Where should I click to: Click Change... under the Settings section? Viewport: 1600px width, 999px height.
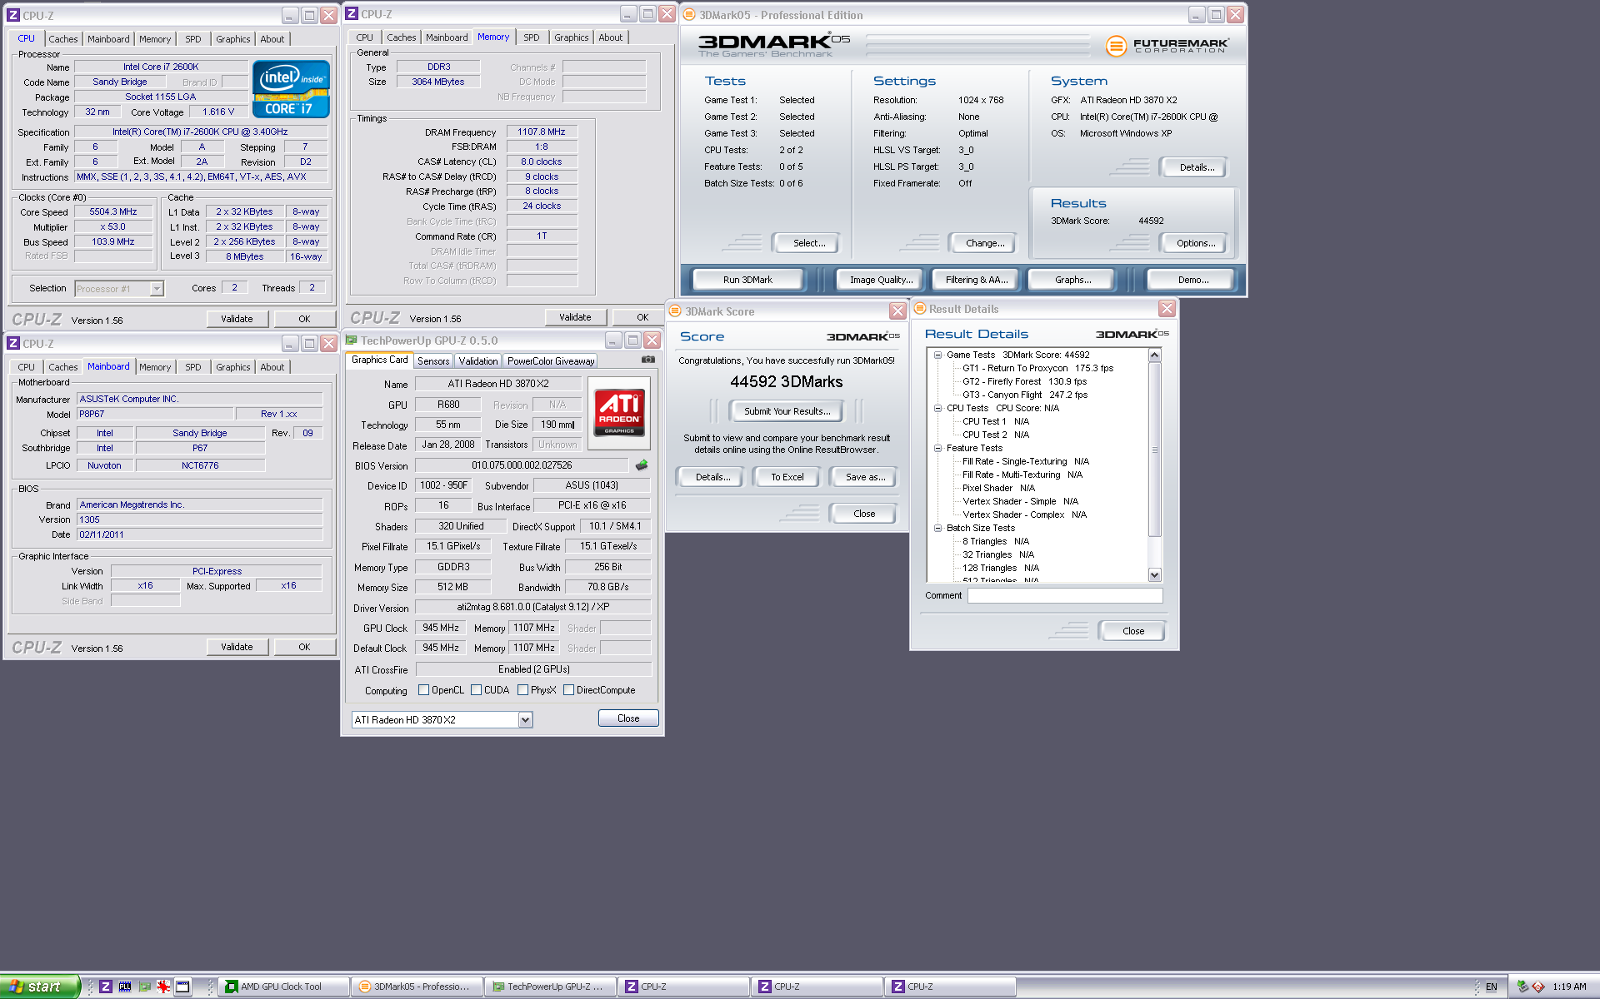coord(985,243)
